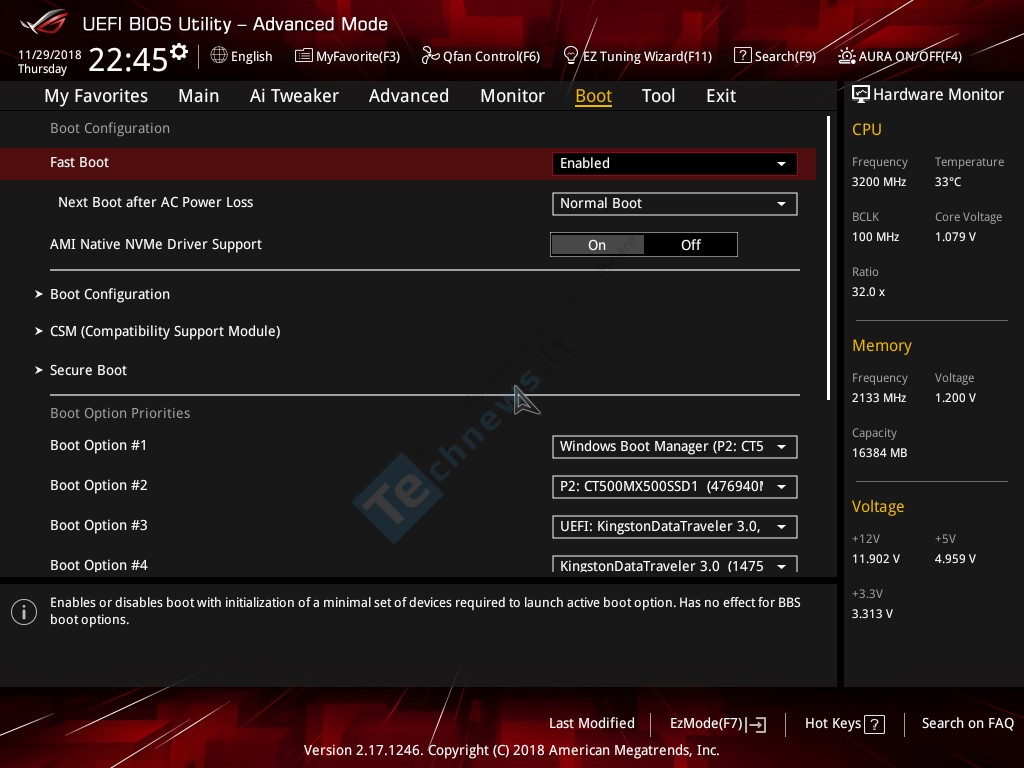
Task: Select the Boot tab
Action: coord(593,96)
